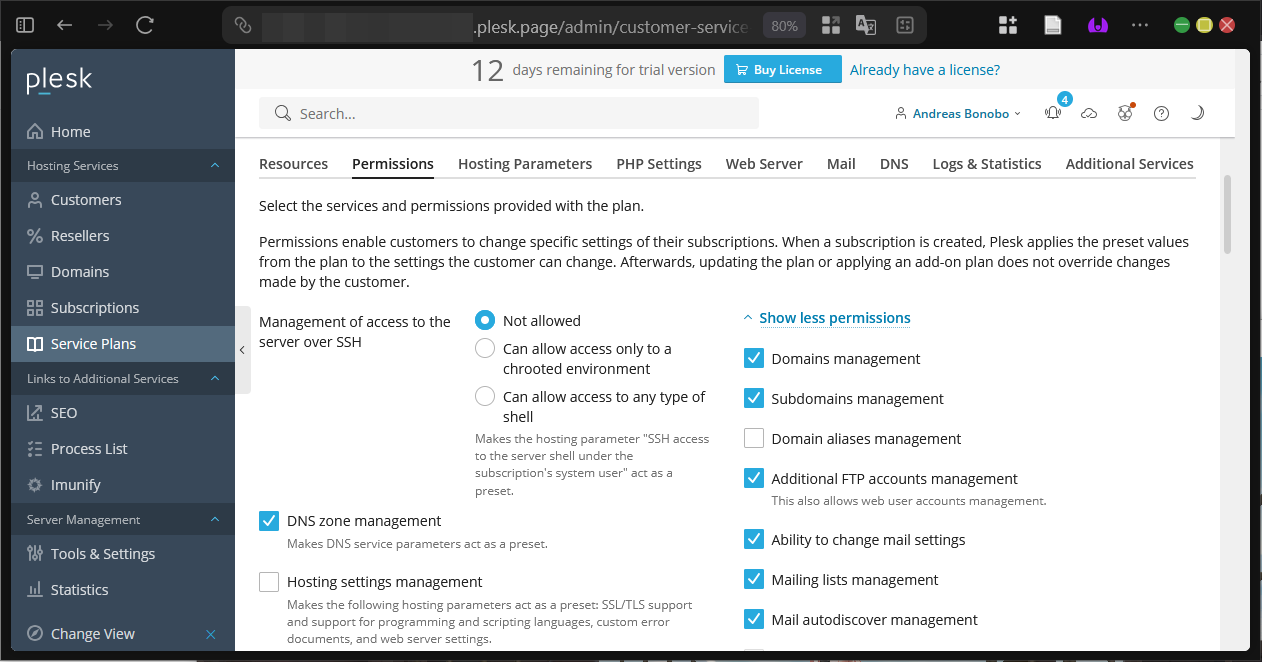Collapse the Hosting Services section
This screenshot has width=1262, height=662.
(x=215, y=166)
